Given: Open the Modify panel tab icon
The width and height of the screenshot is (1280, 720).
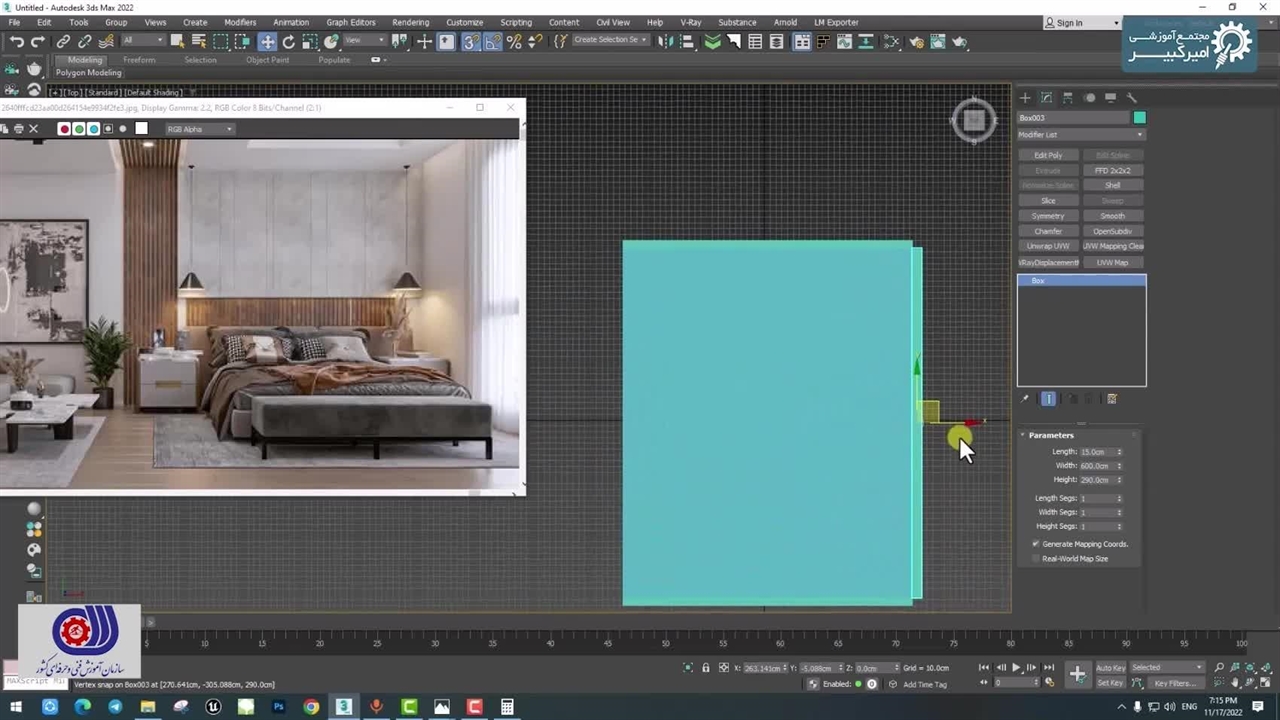Looking at the screenshot, I should coord(1046,98).
